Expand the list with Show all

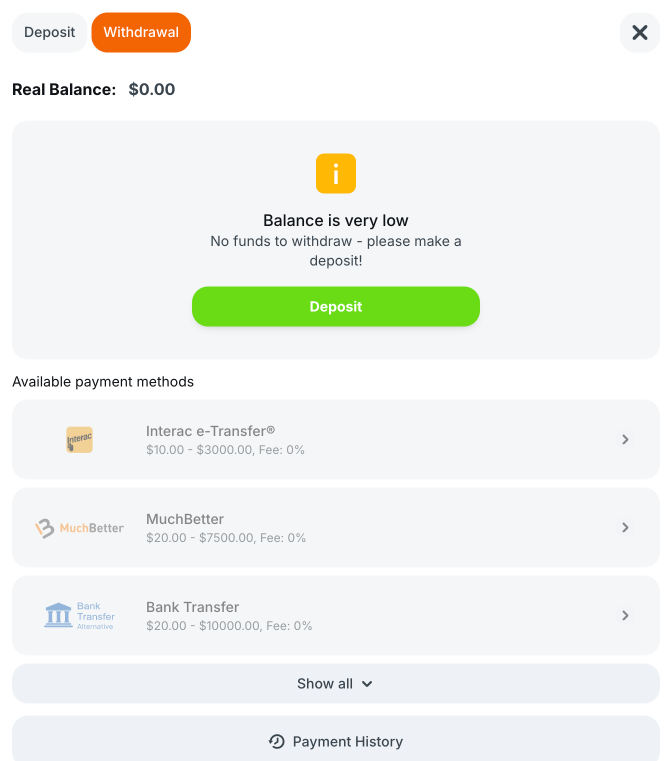click(x=325, y=684)
